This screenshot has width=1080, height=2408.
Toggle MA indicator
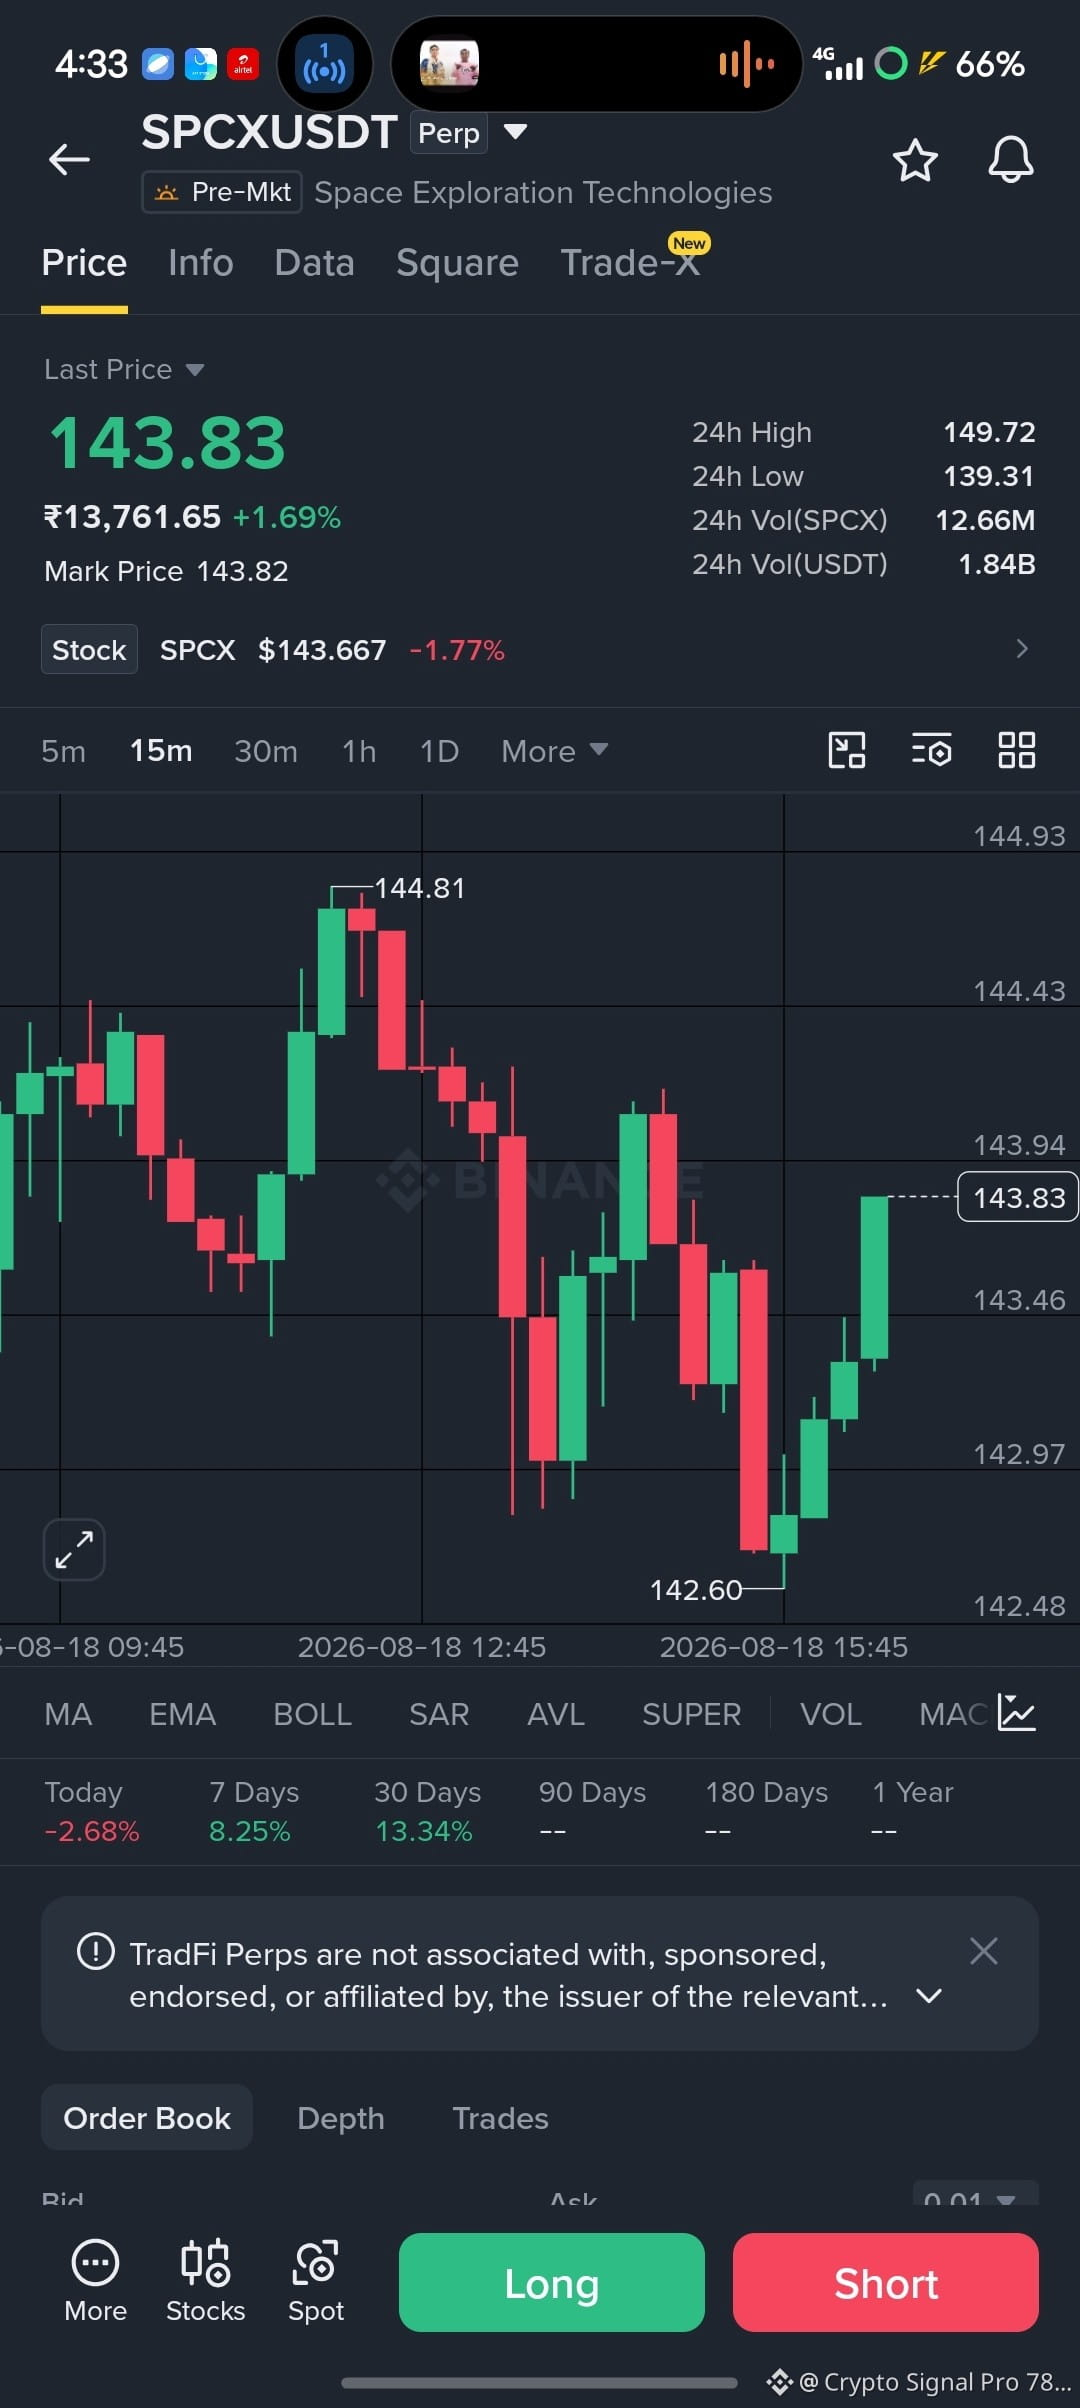coord(68,1714)
